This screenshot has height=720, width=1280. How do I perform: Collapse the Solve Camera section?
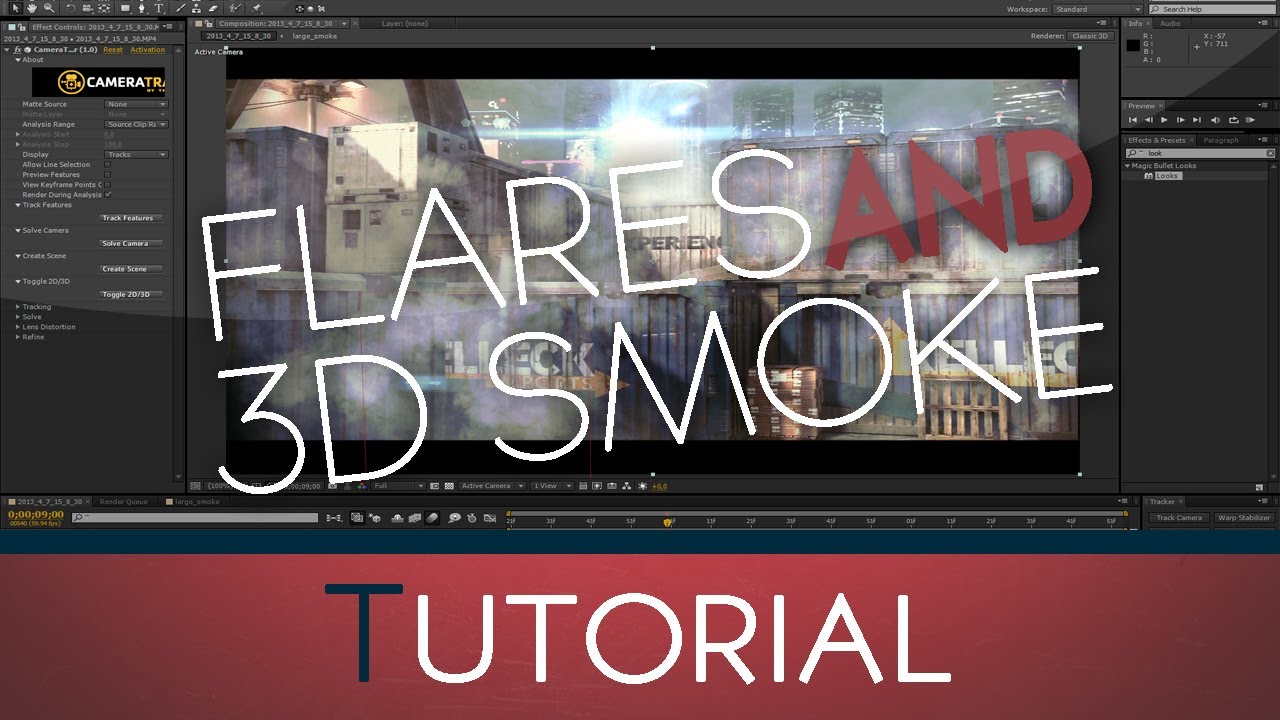pos(18,230)
